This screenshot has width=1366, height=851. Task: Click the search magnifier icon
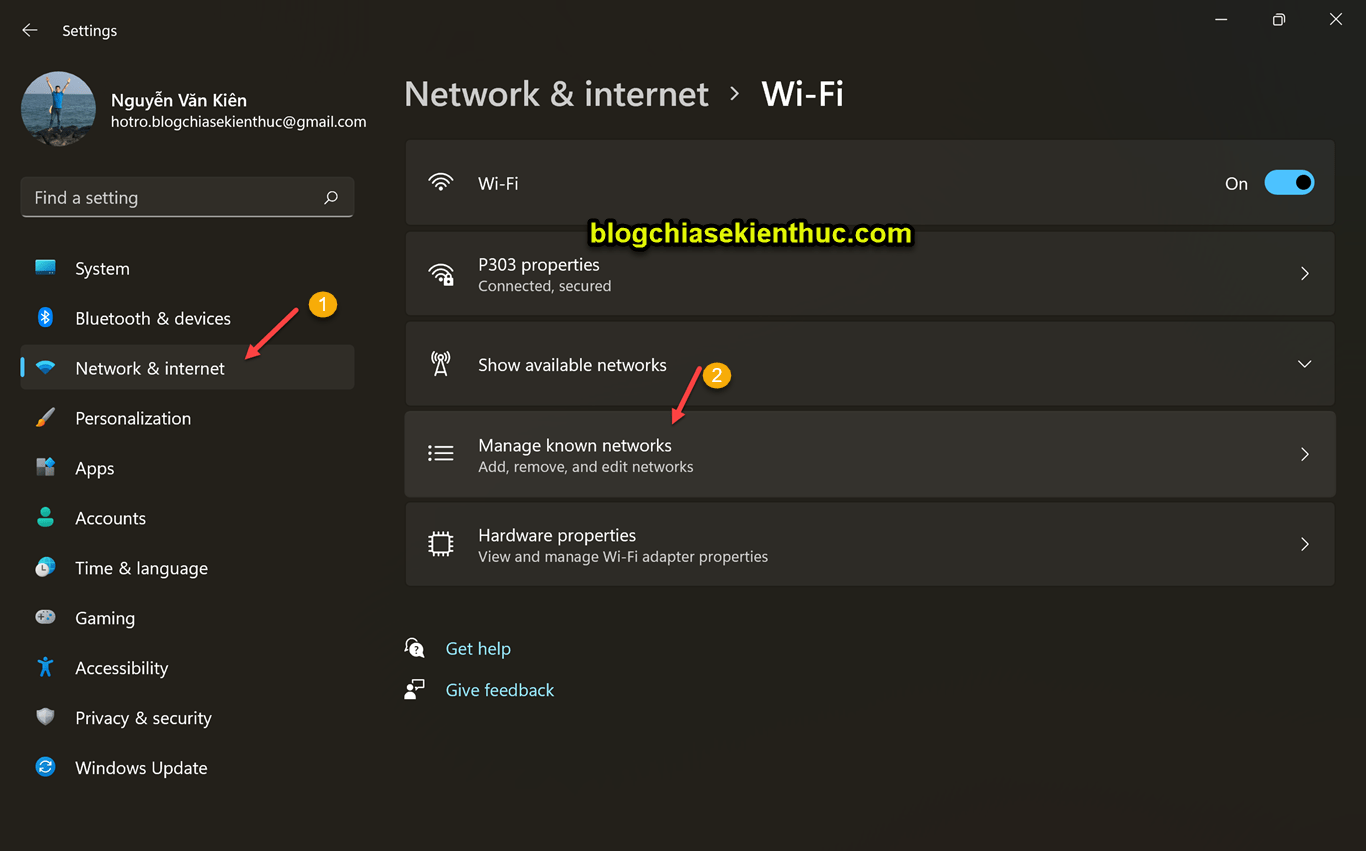pyautogui.click(x=331, y=198)
